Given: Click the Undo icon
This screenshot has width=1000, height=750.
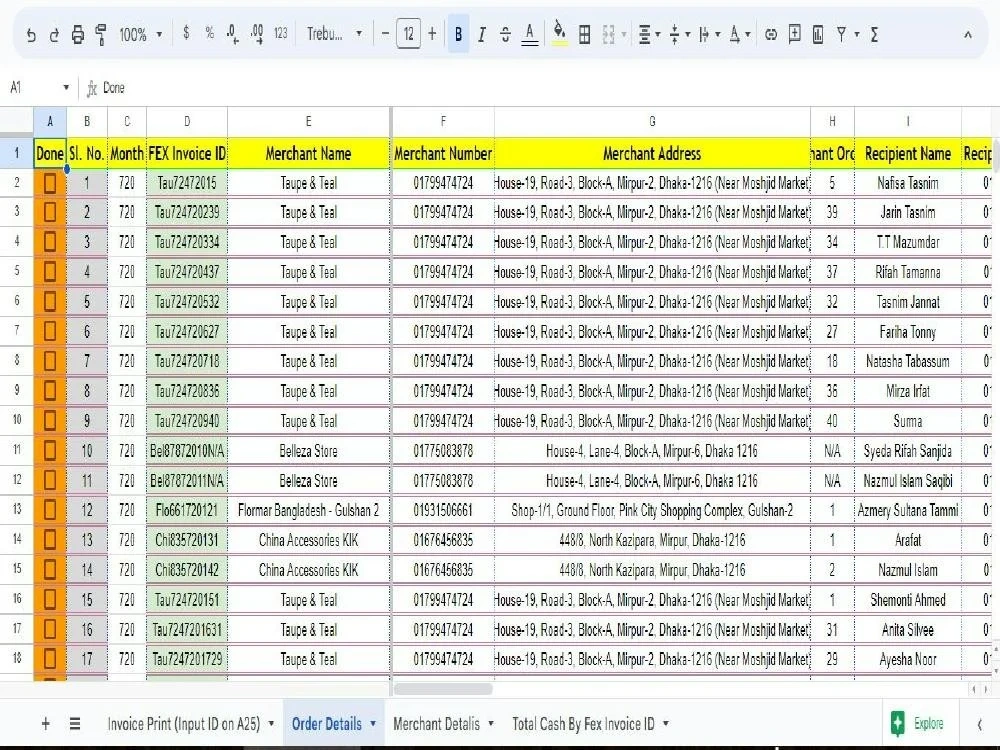Looking at the screenshot, I should [x=31, y=34].
